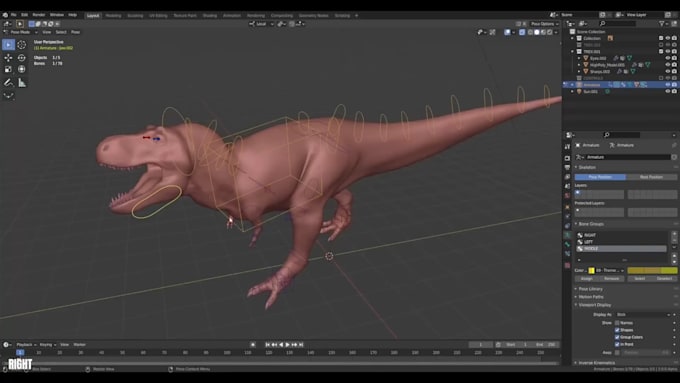Select the Move tool

[x=8, y=58]
